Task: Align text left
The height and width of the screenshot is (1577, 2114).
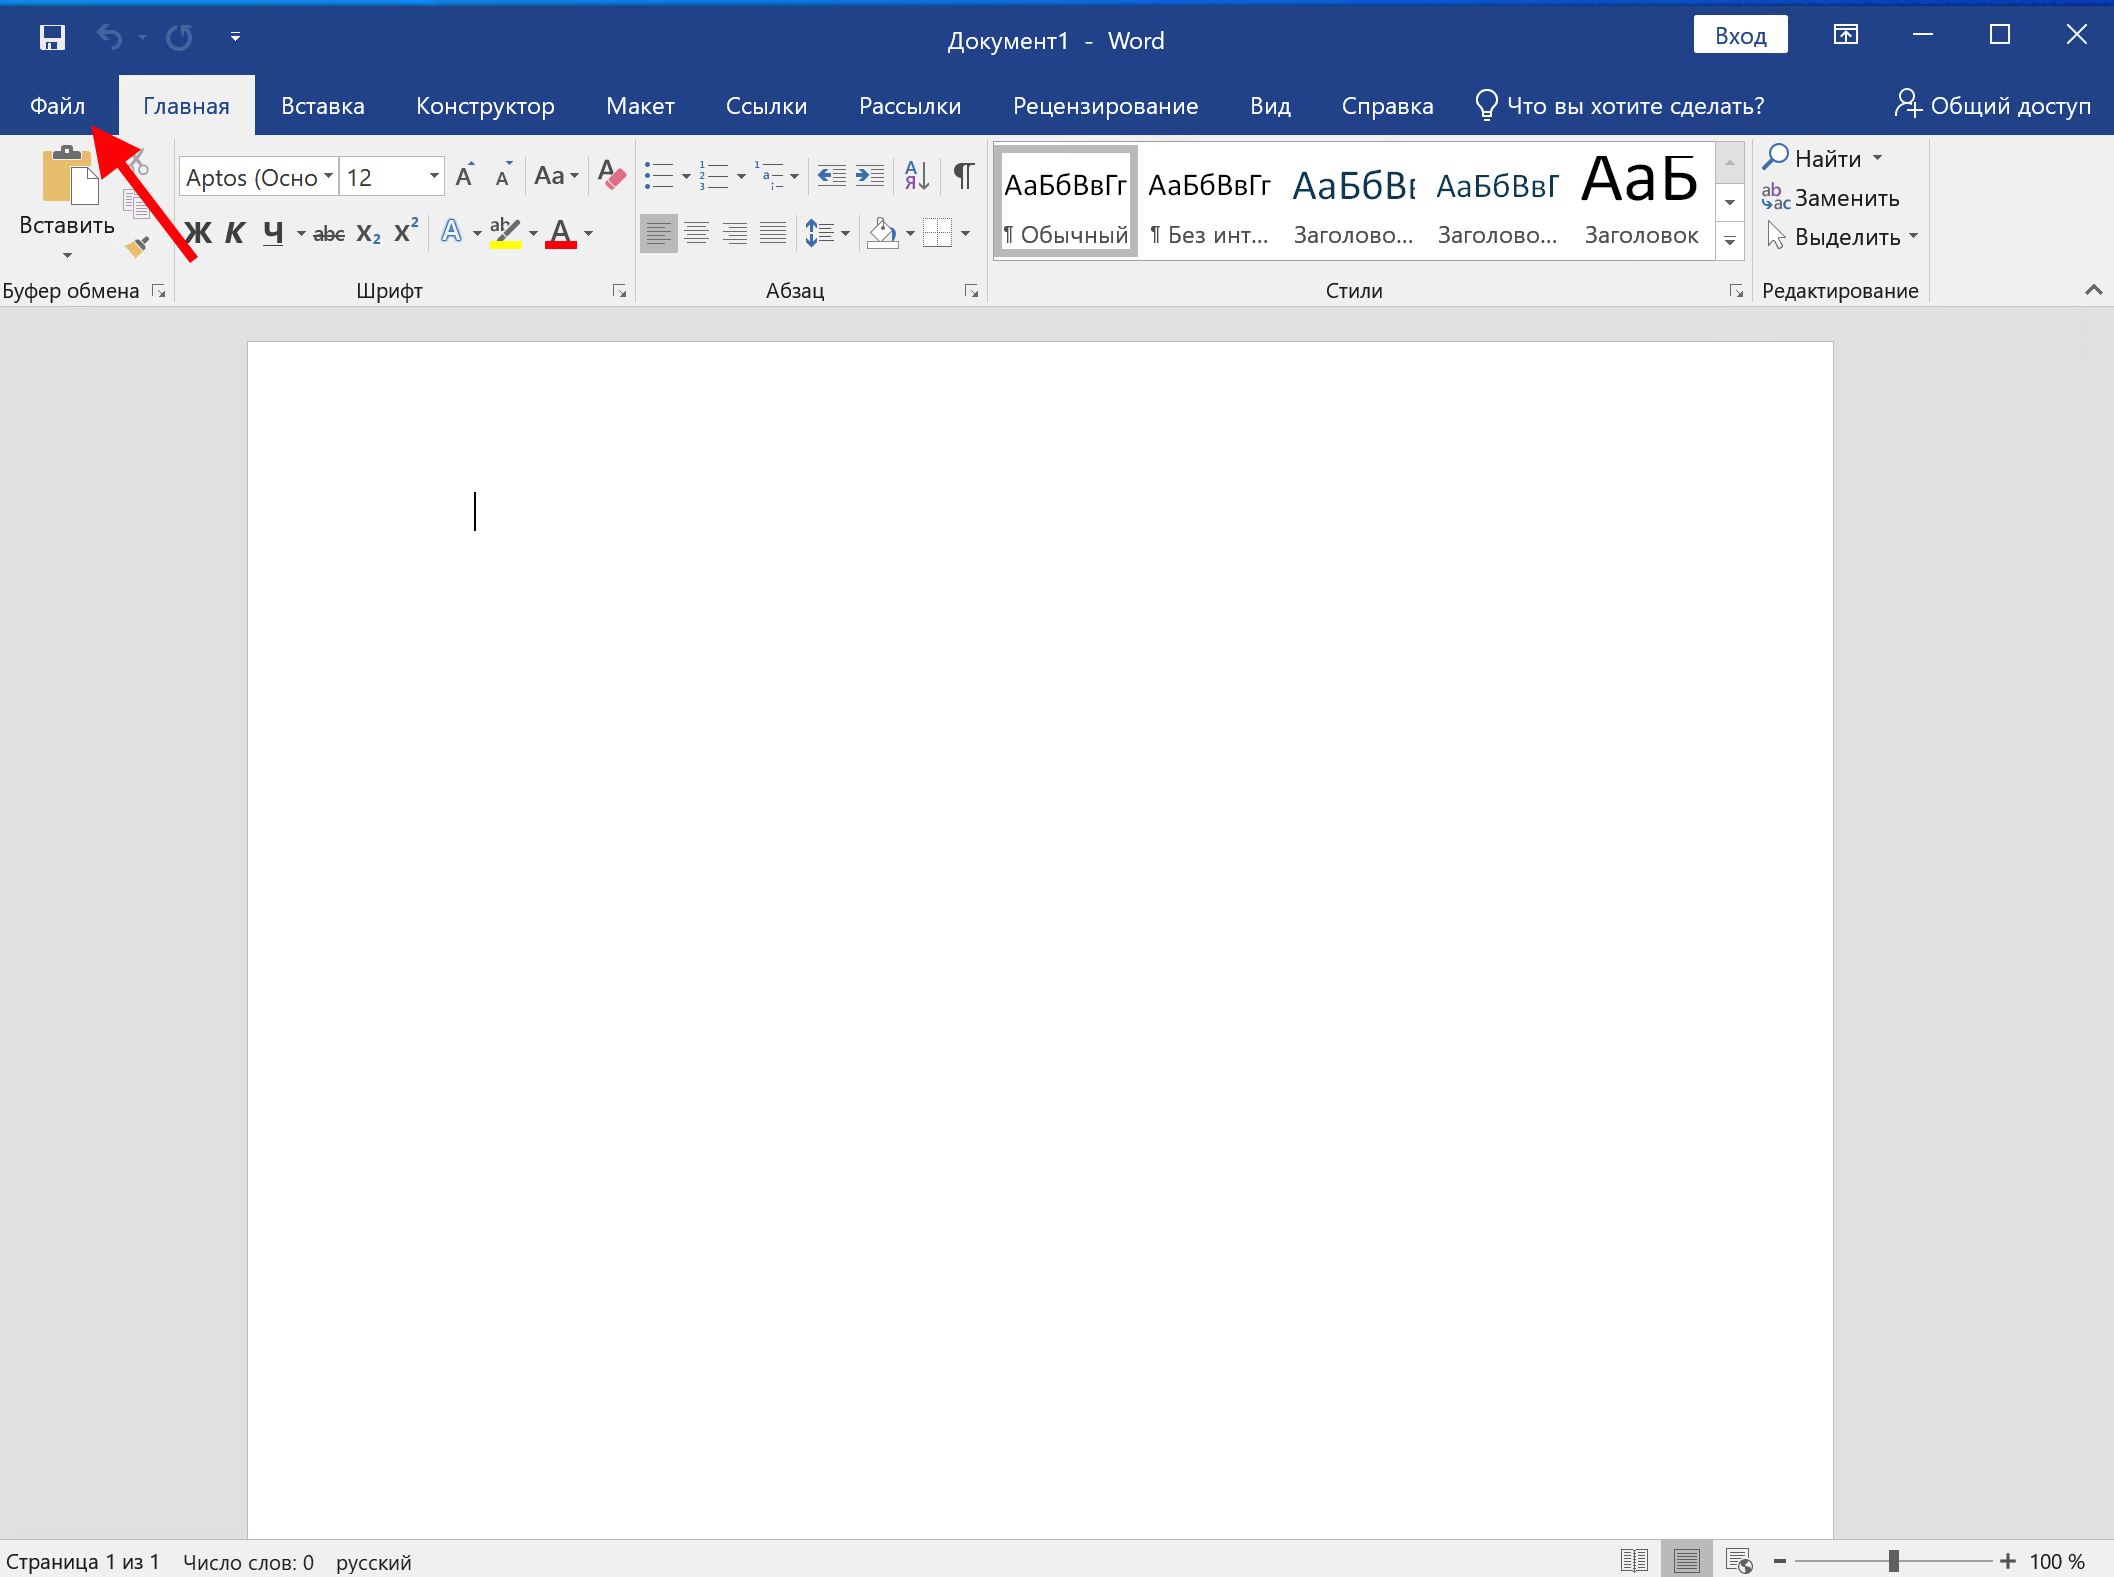Action: pyautogui.click(x=658, y=234)
